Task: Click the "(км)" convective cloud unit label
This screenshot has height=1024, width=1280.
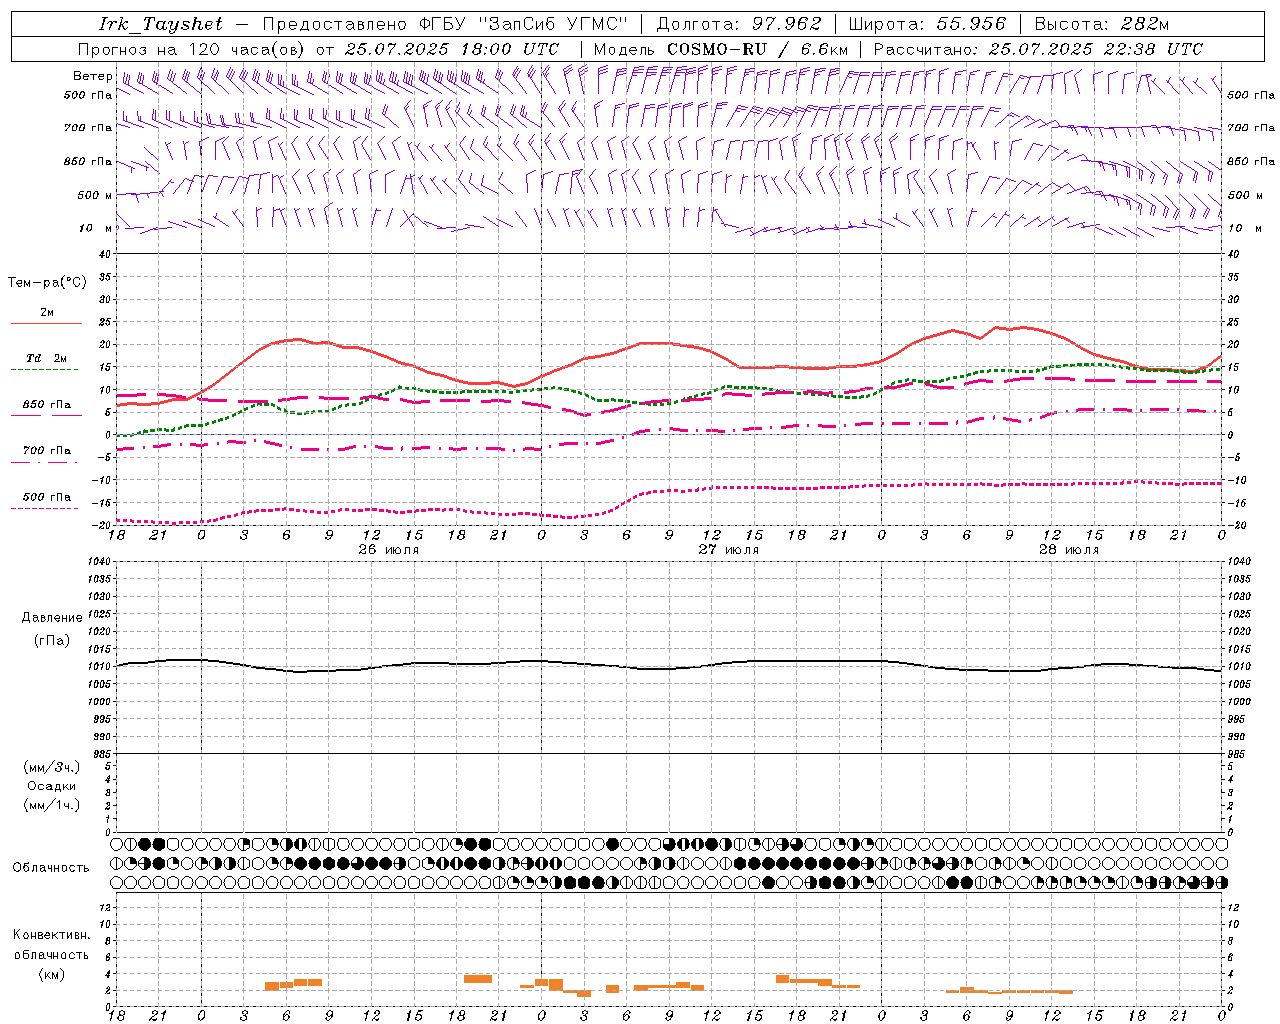Action: 51,974
